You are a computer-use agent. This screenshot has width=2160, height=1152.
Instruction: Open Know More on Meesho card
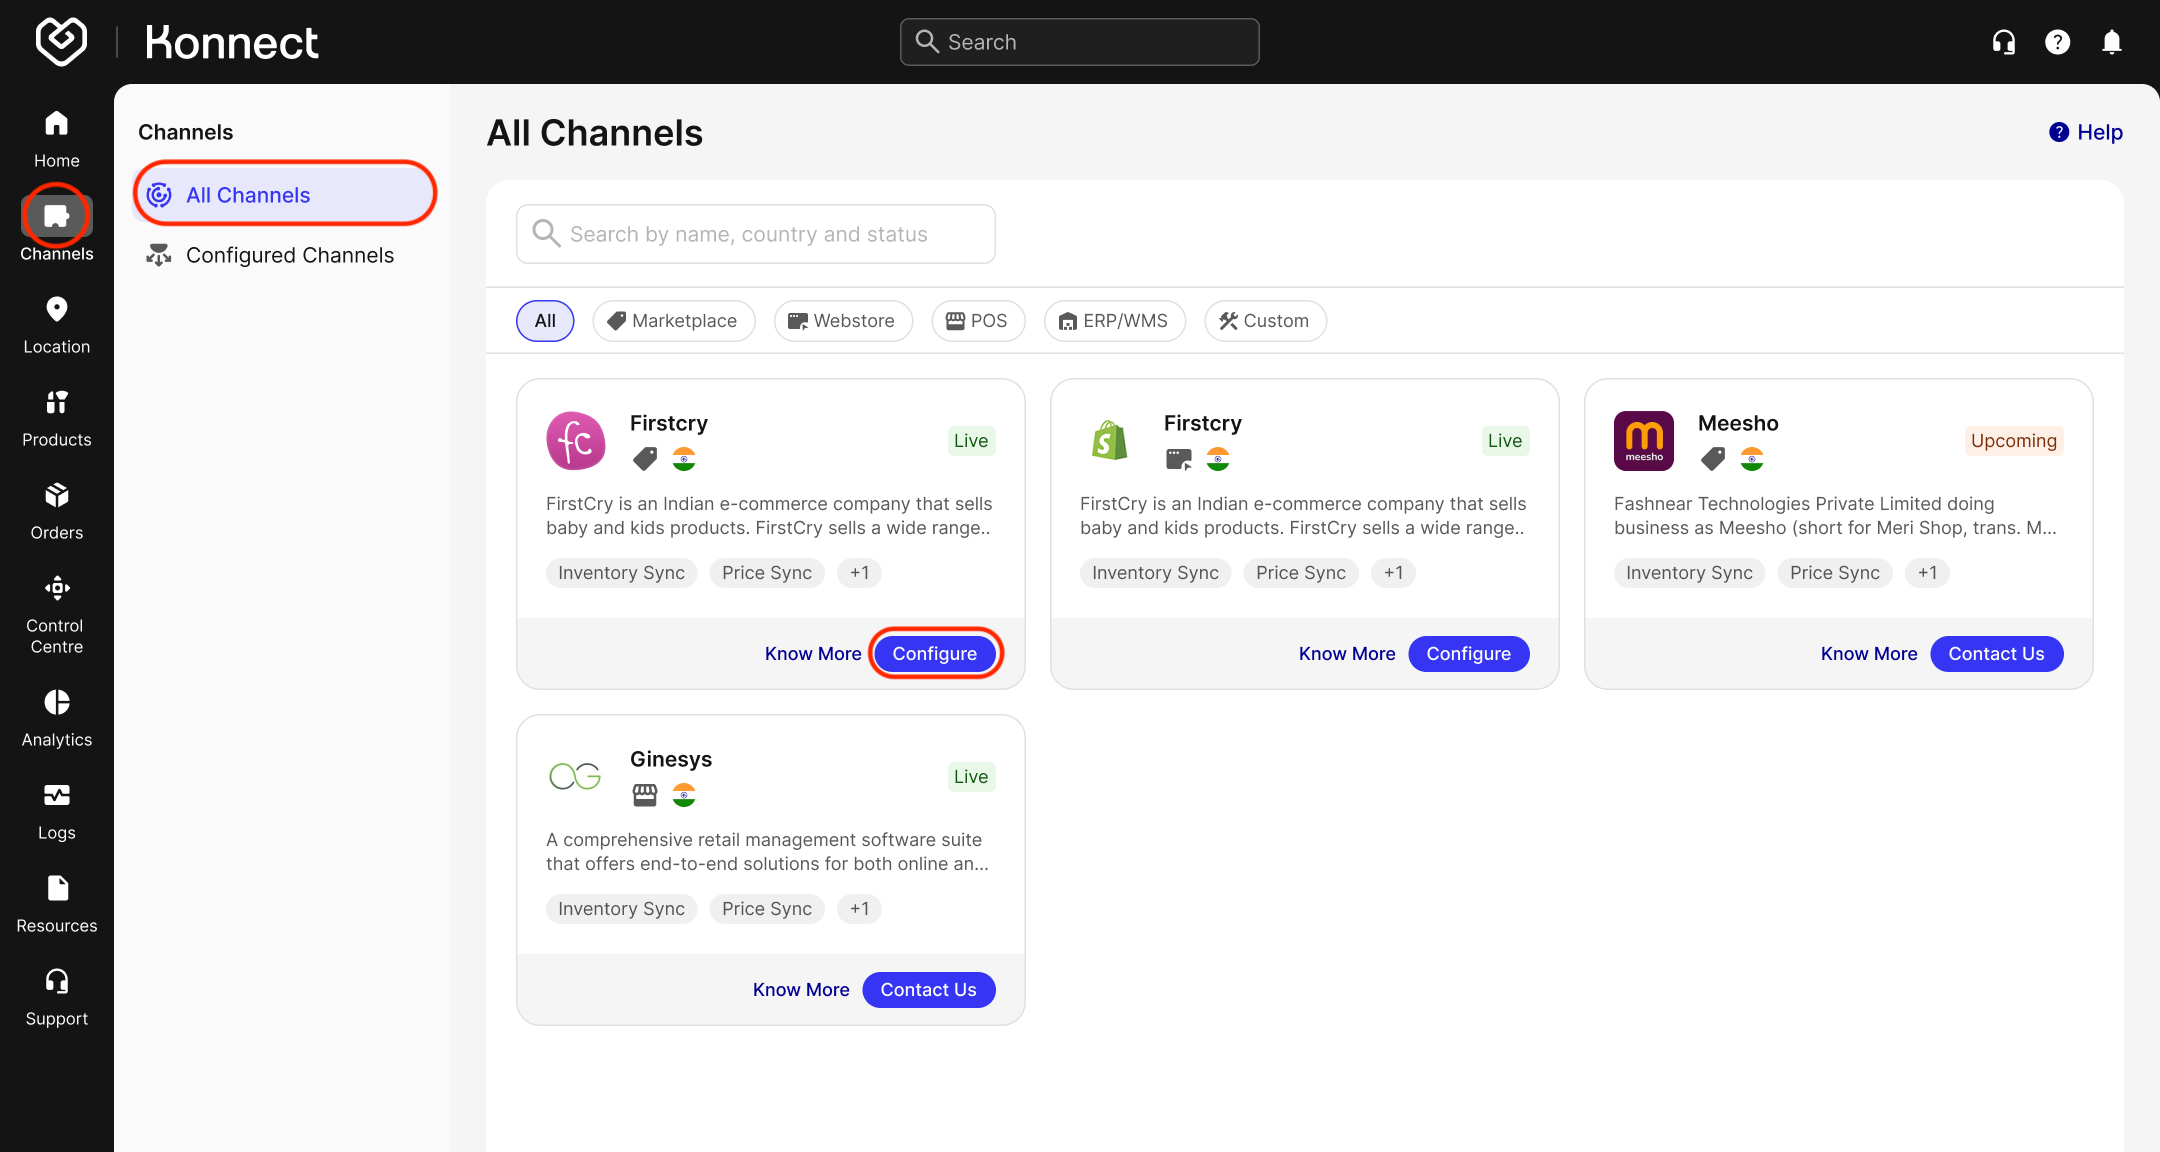(x=1869, y=654)
